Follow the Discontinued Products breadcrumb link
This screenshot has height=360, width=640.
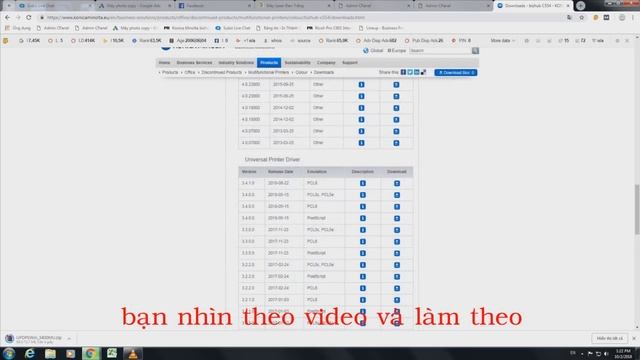point(222,72)
